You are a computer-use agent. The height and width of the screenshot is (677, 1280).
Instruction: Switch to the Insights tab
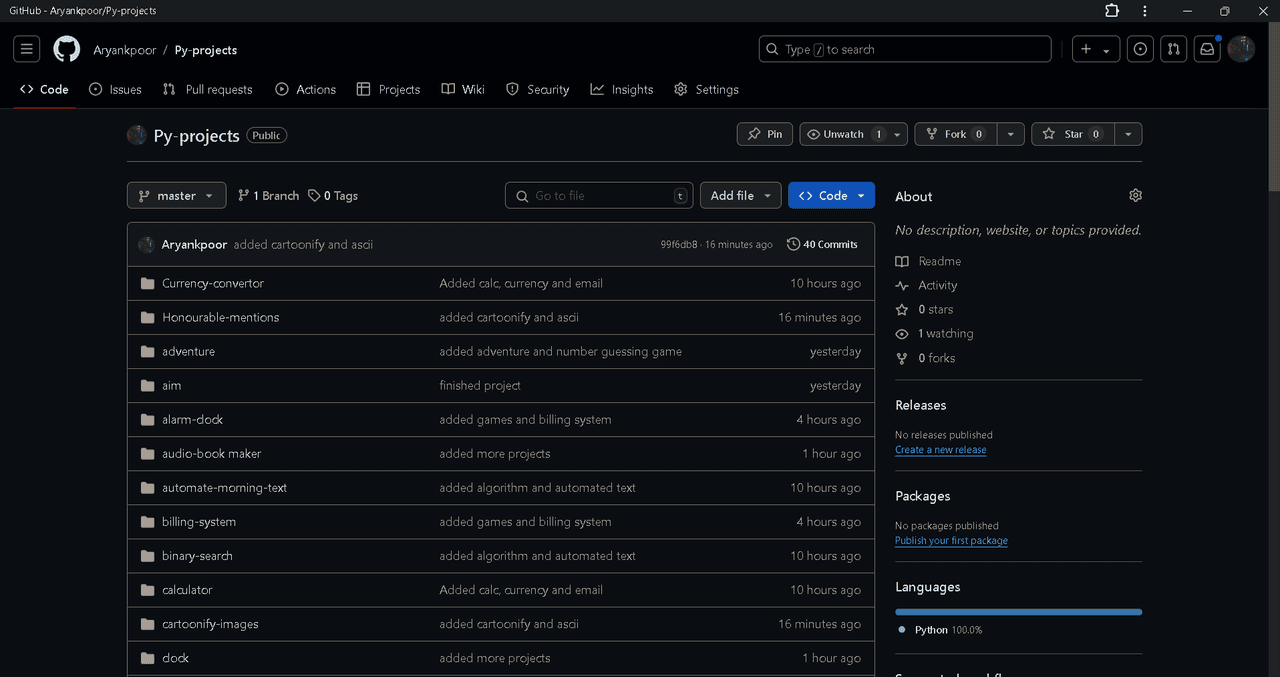click(622, 89)
